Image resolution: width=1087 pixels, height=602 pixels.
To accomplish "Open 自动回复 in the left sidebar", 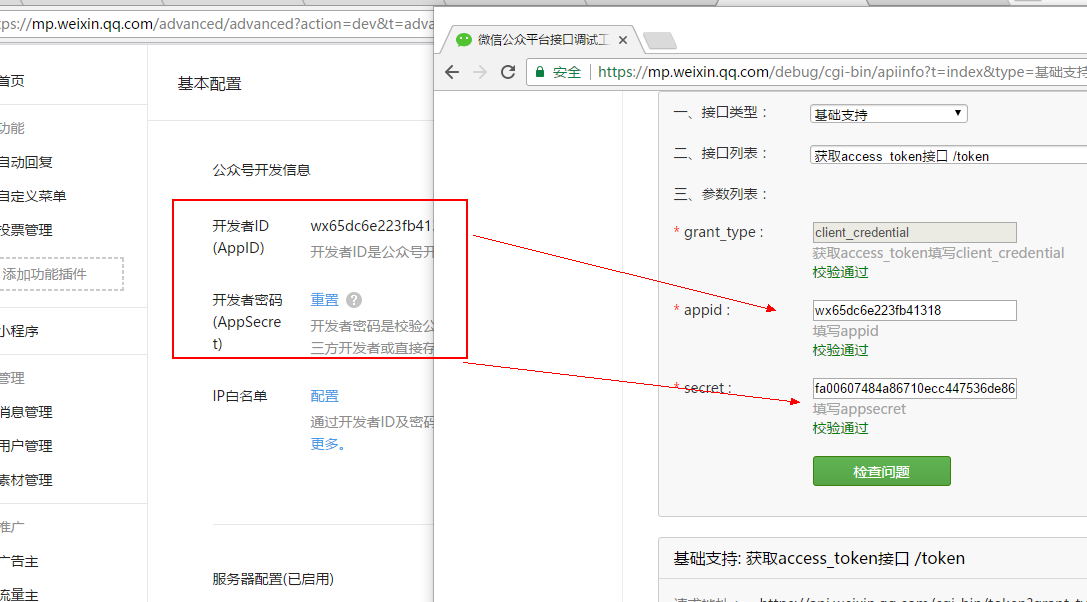I will [26, 162].
